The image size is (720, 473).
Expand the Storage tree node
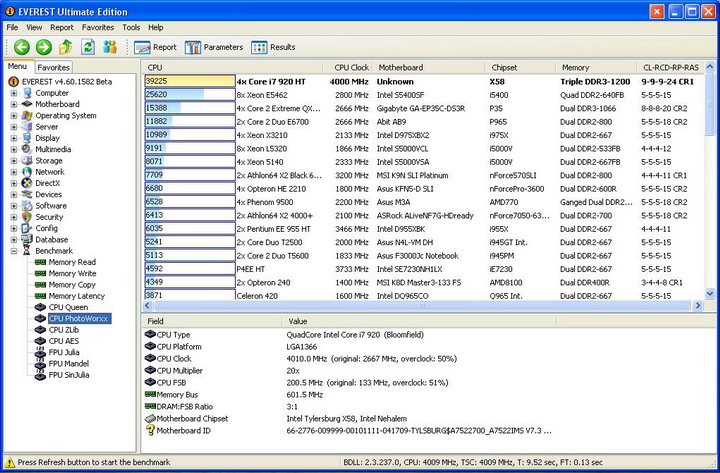14,160
